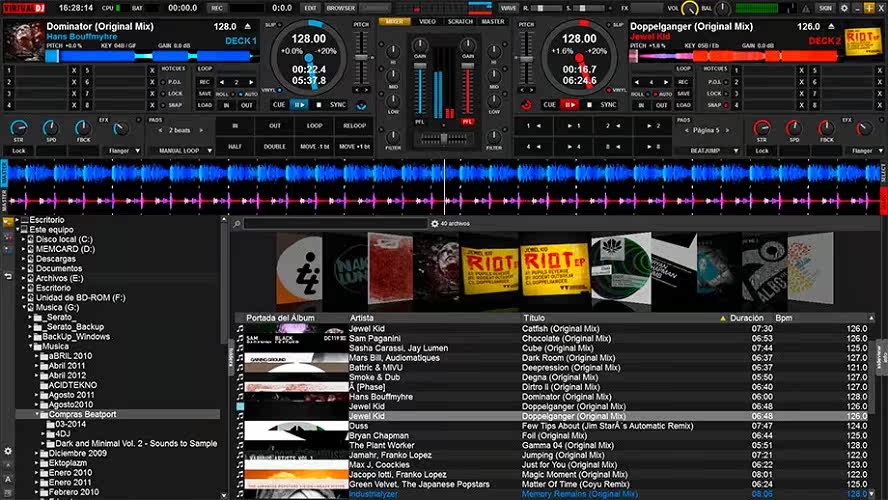
Task: Go to previous pads page before Página 5
Action: [686, 130]
